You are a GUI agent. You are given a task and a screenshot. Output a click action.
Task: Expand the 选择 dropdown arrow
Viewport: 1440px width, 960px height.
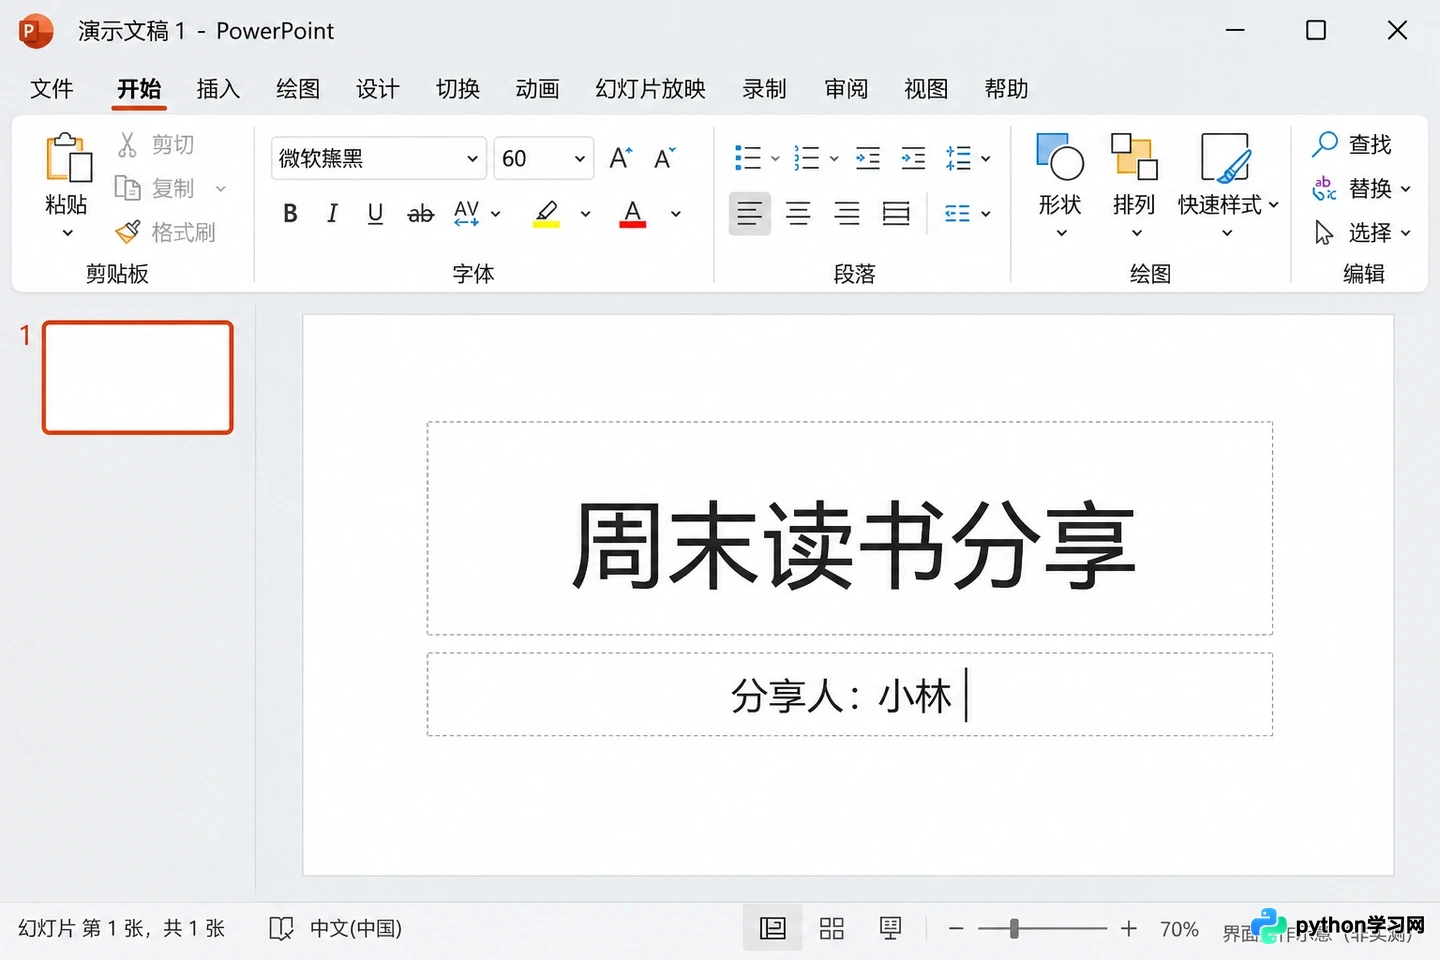(1405, 232)
